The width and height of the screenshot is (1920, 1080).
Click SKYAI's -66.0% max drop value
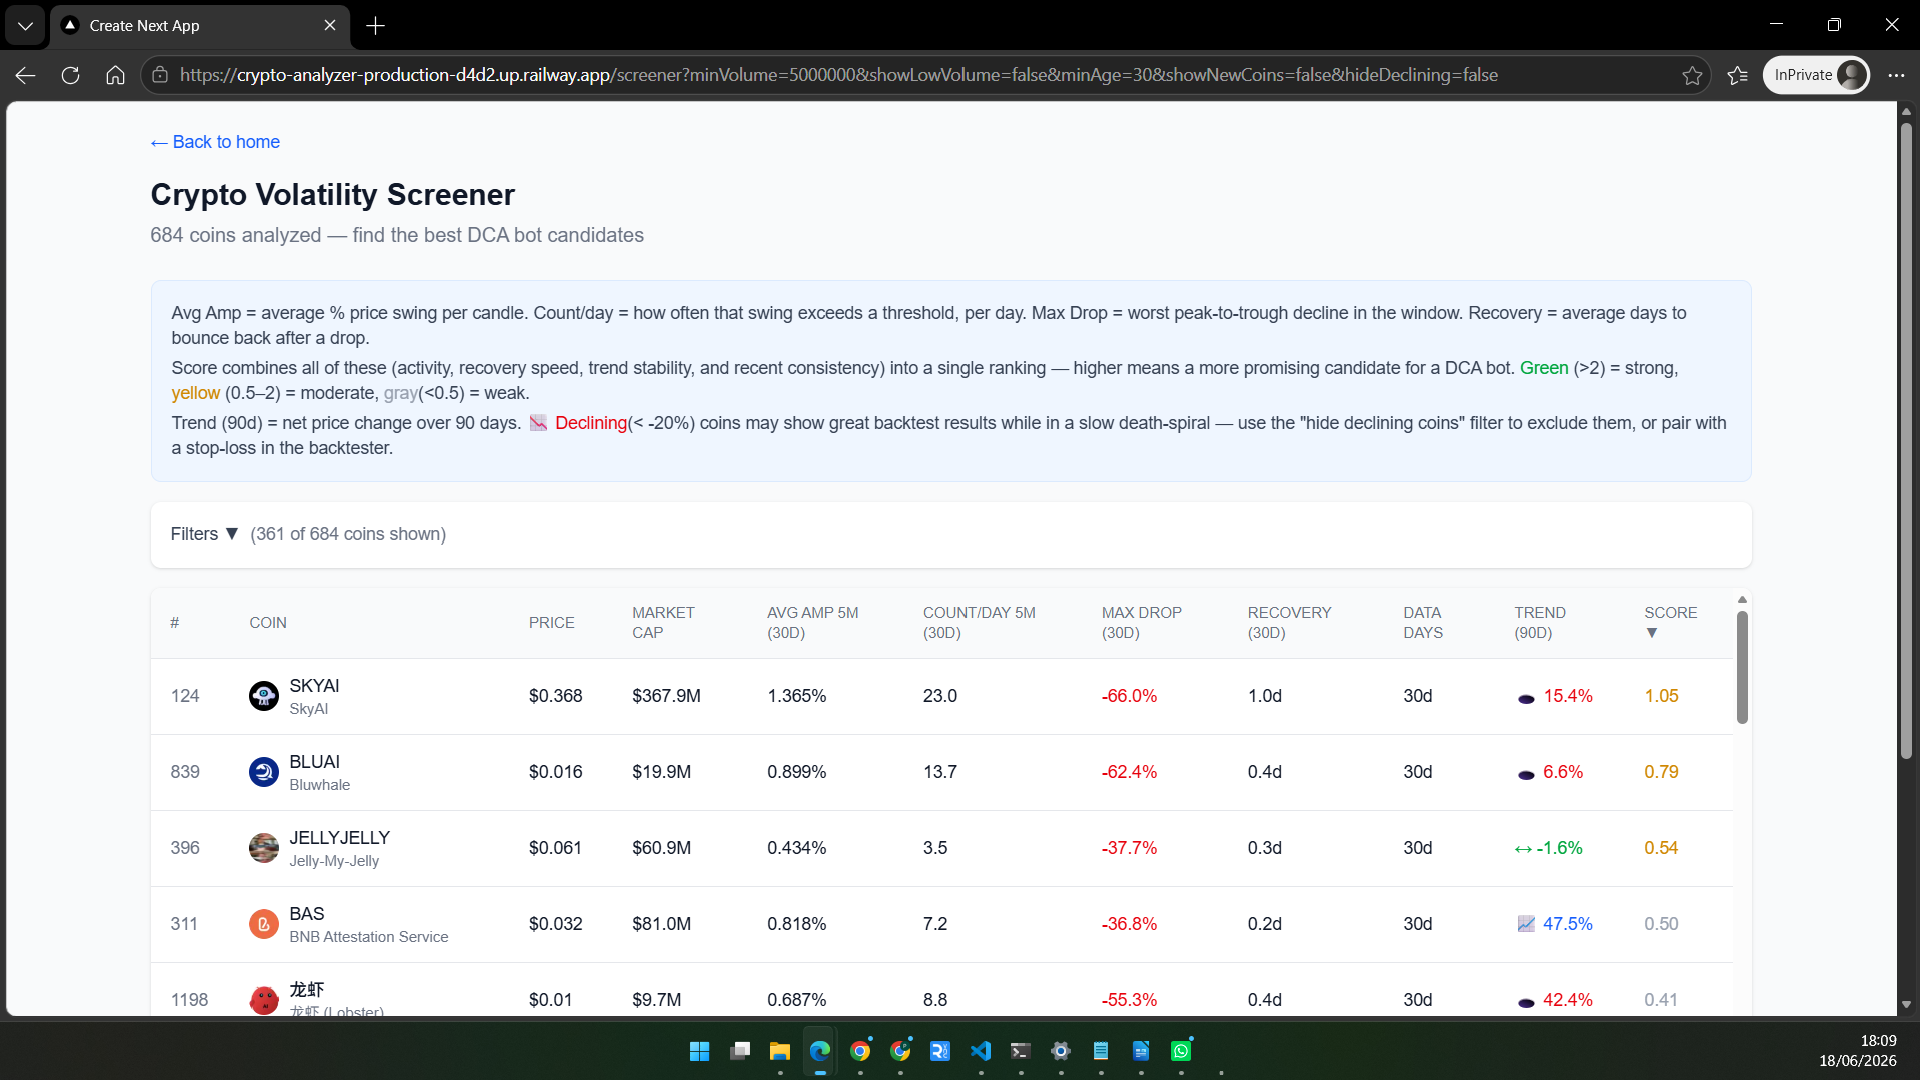[x=1129, y=696]
